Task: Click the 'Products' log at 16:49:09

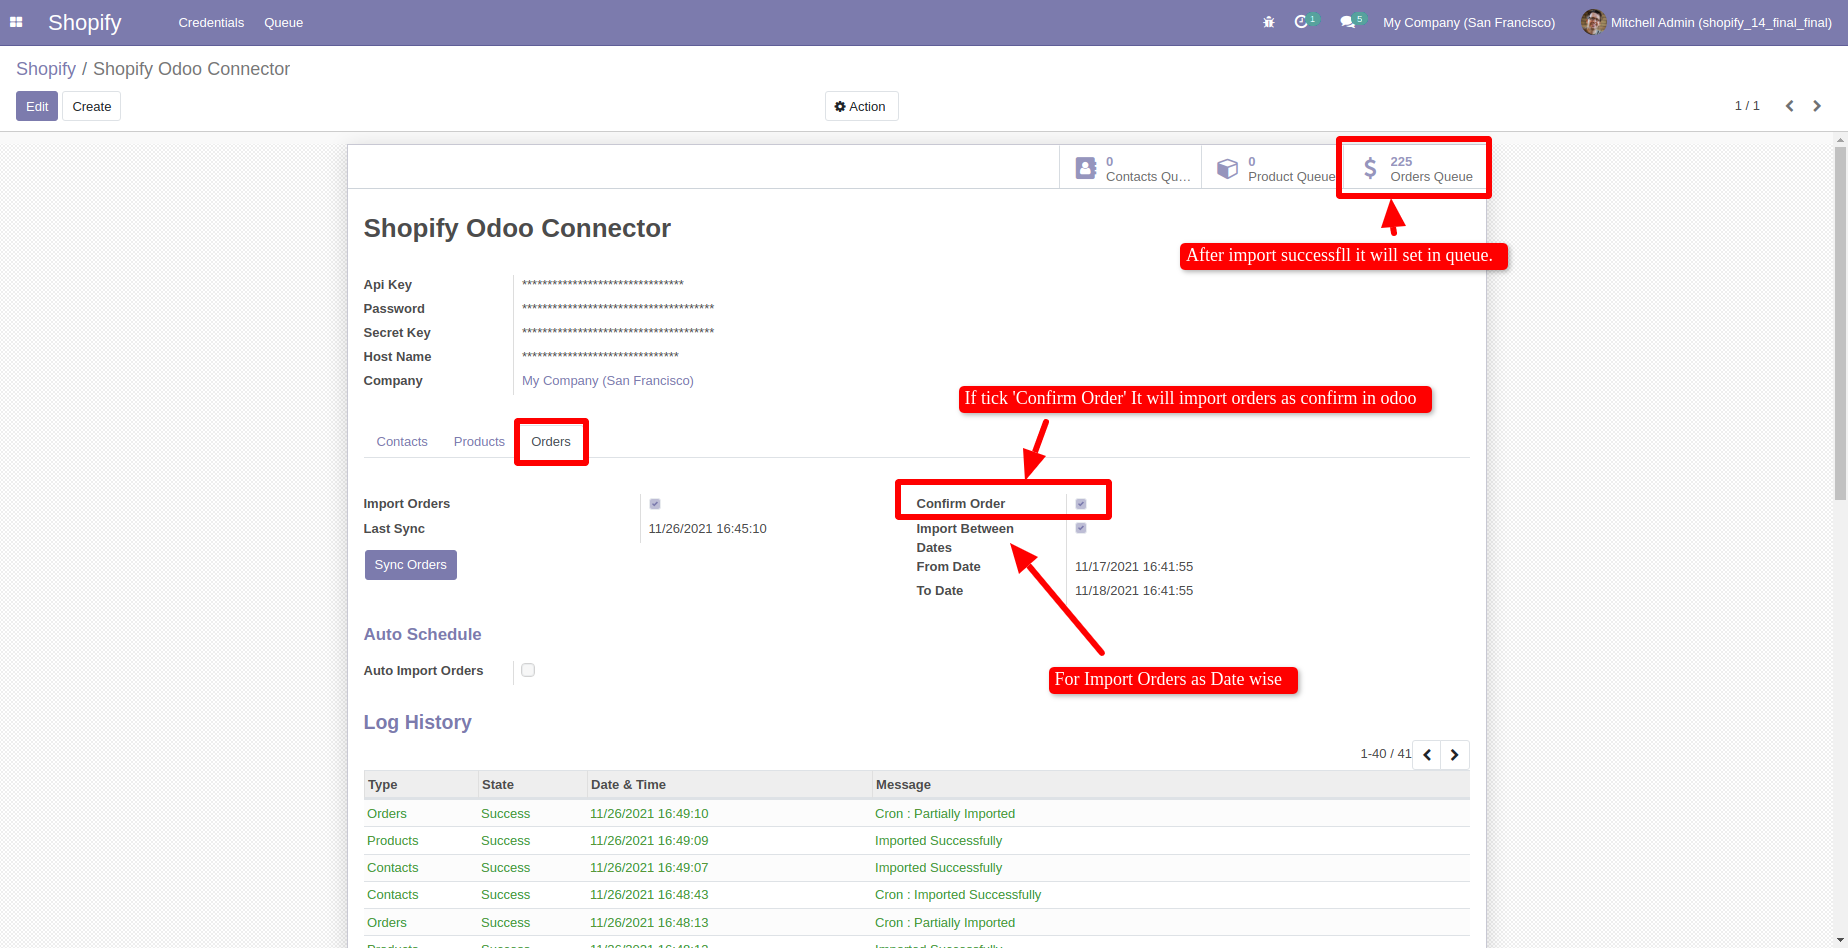Action: 917,841
